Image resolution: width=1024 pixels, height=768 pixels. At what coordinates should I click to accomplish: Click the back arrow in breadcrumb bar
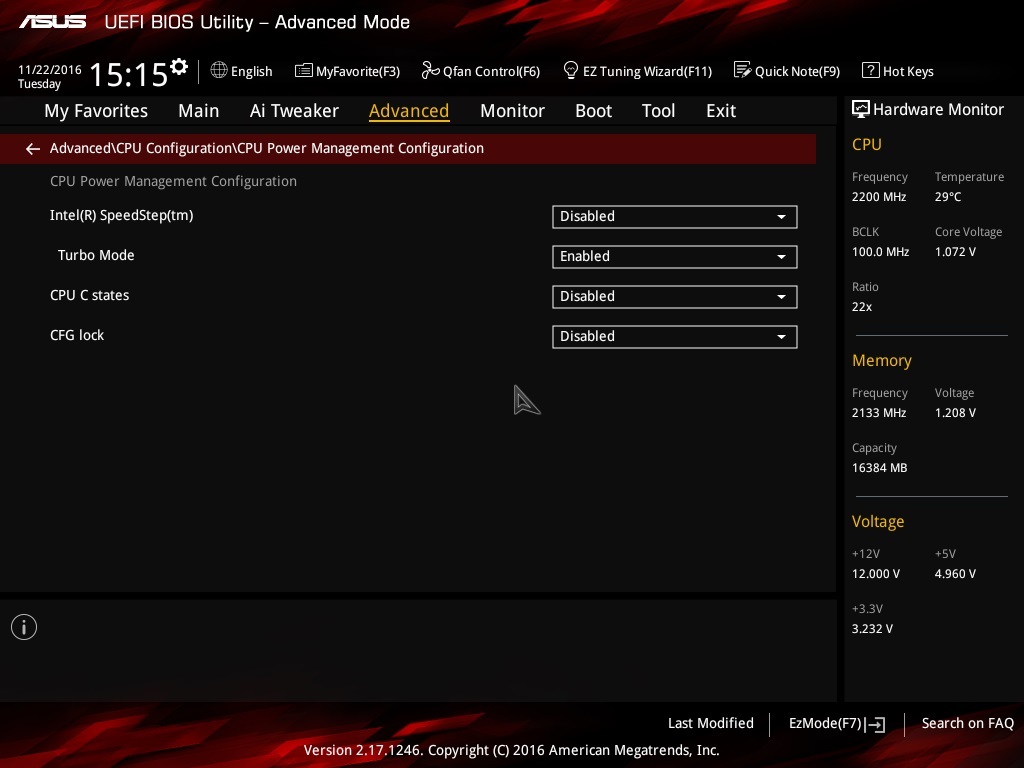click(33, 149)
